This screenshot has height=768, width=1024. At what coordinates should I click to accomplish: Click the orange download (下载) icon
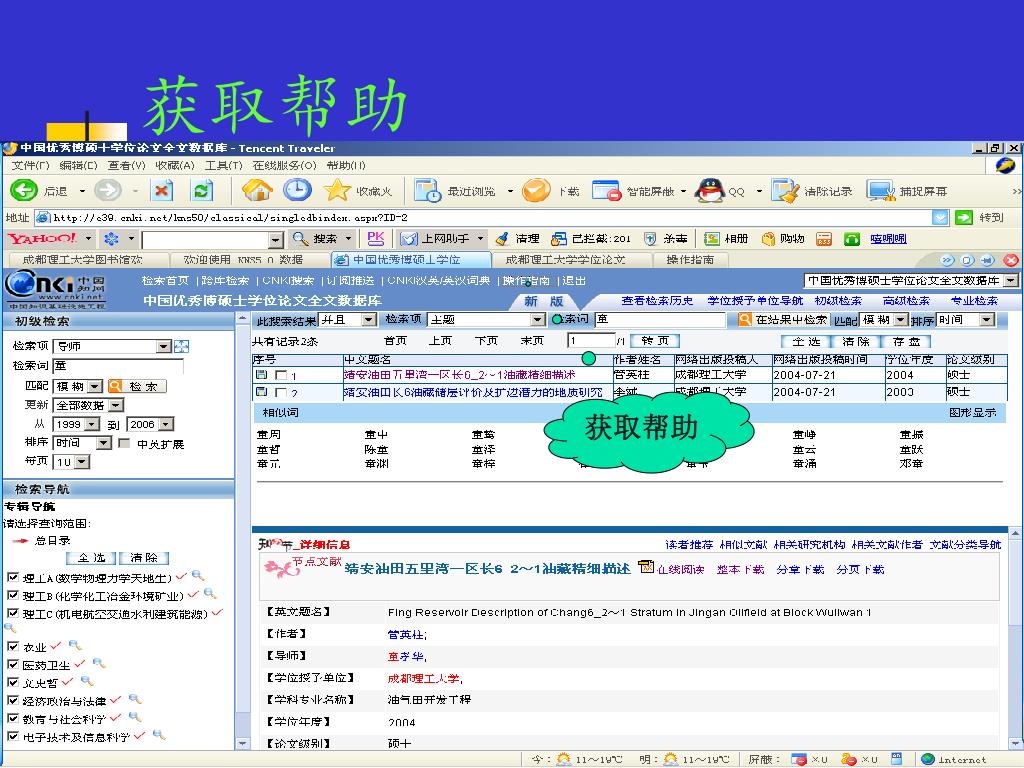[x=536, y=191]
